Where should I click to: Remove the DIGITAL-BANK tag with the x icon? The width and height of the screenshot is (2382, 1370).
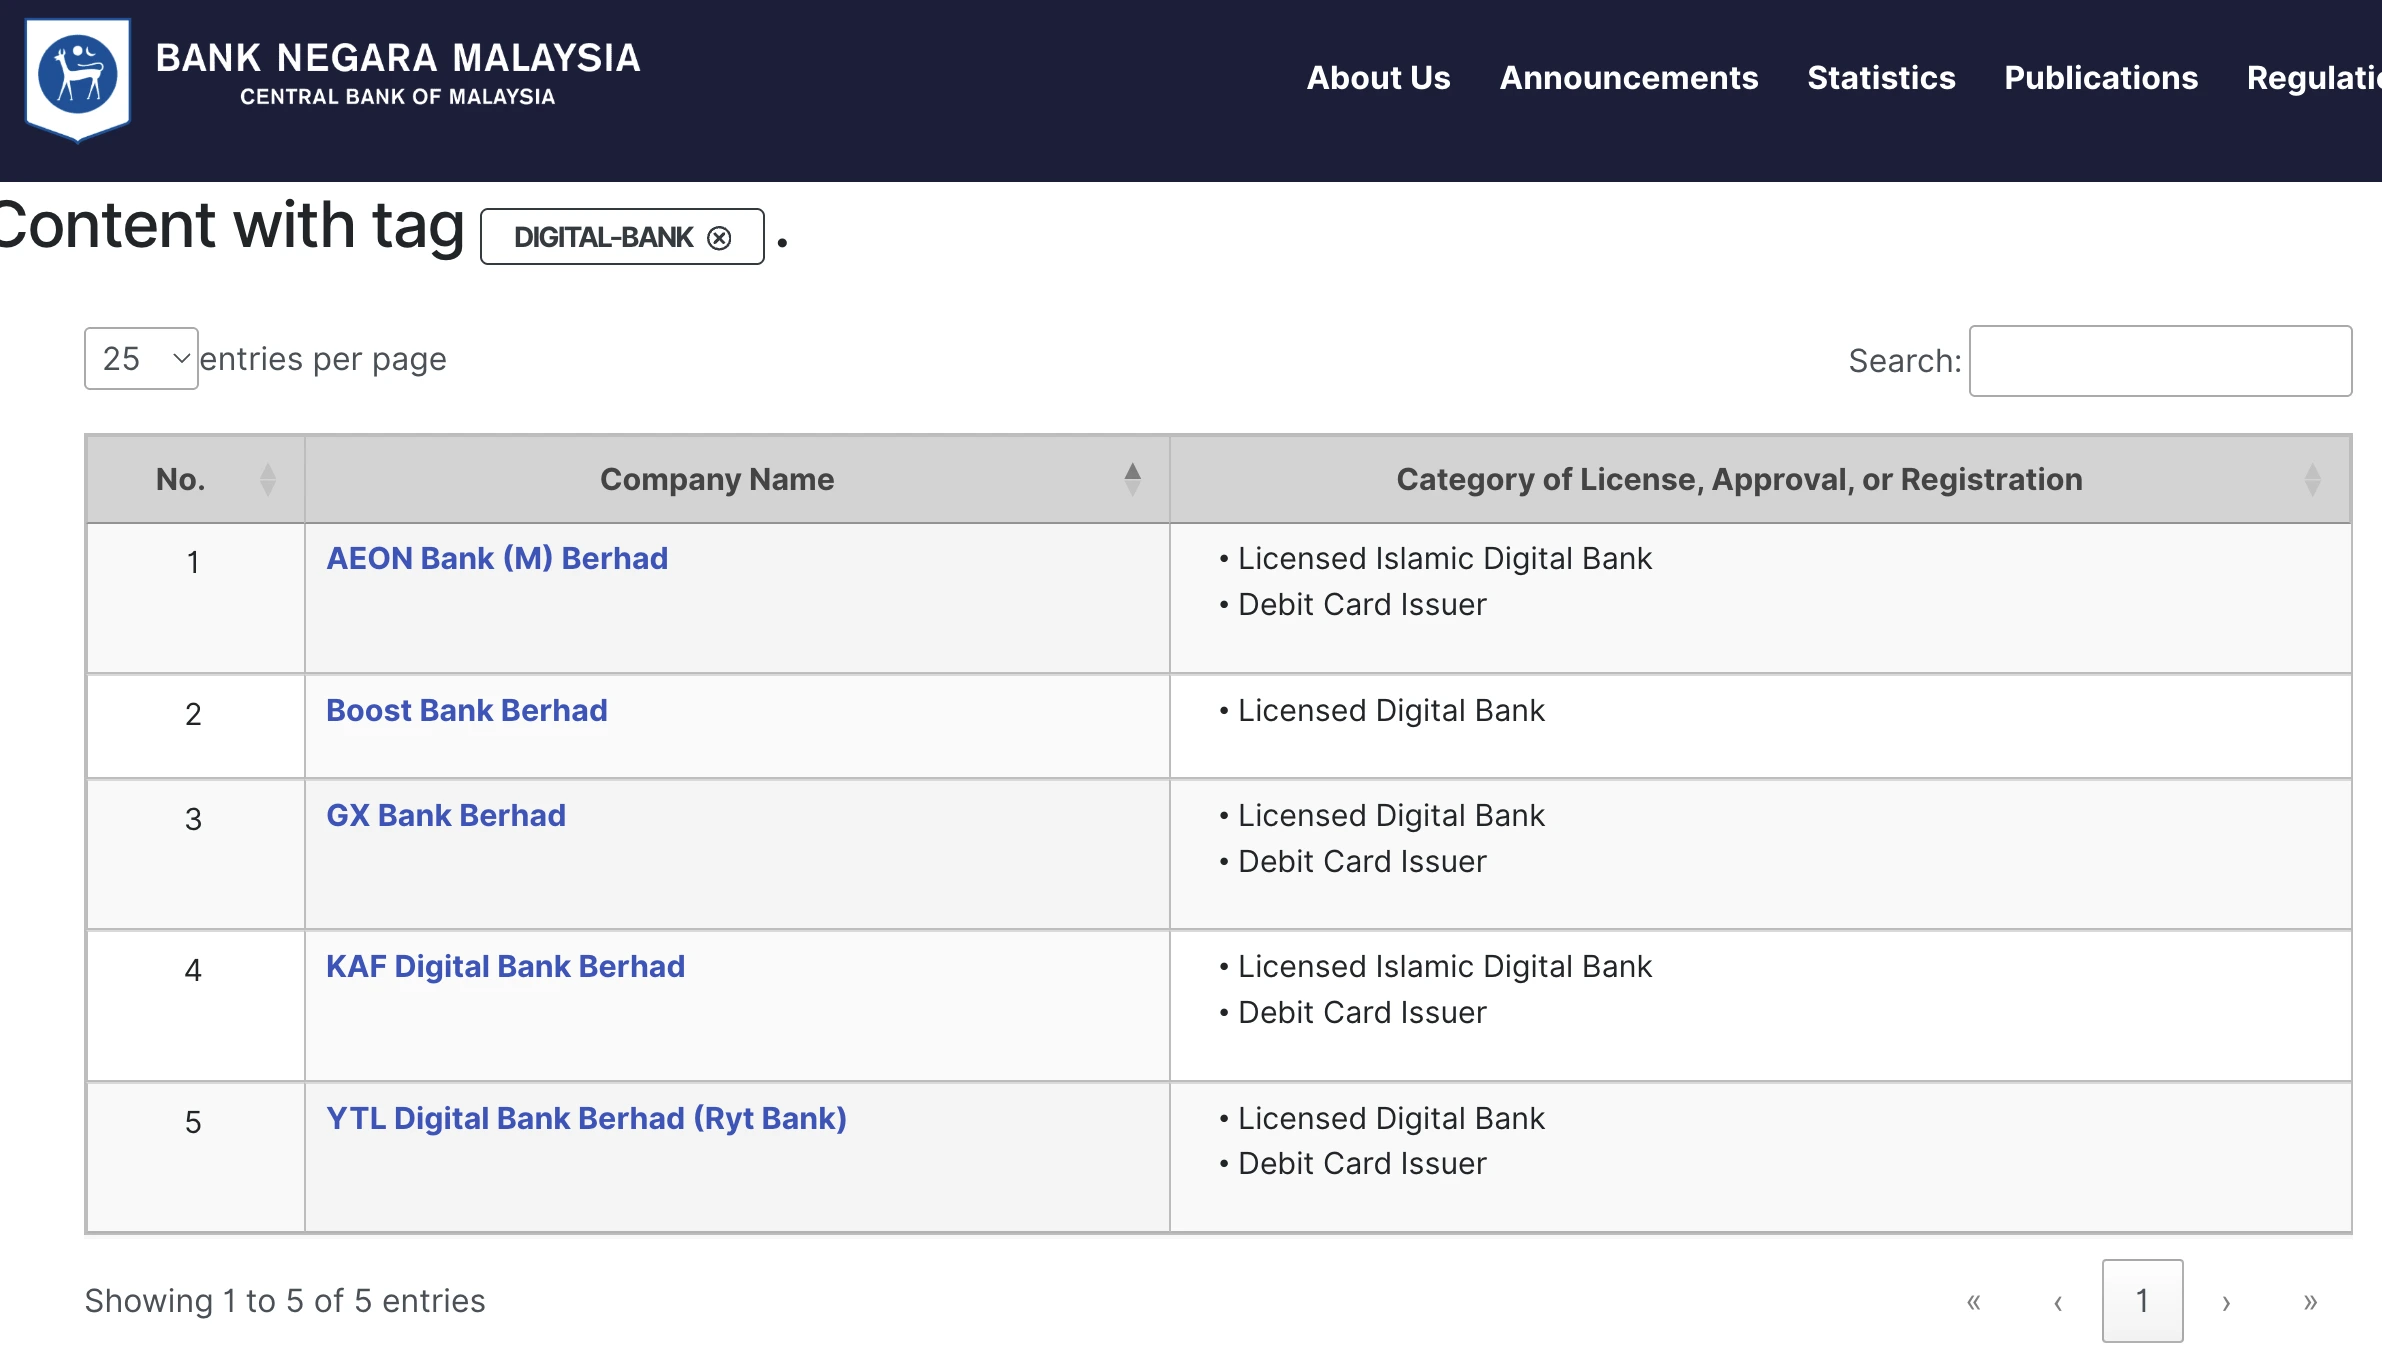point(719,238)
